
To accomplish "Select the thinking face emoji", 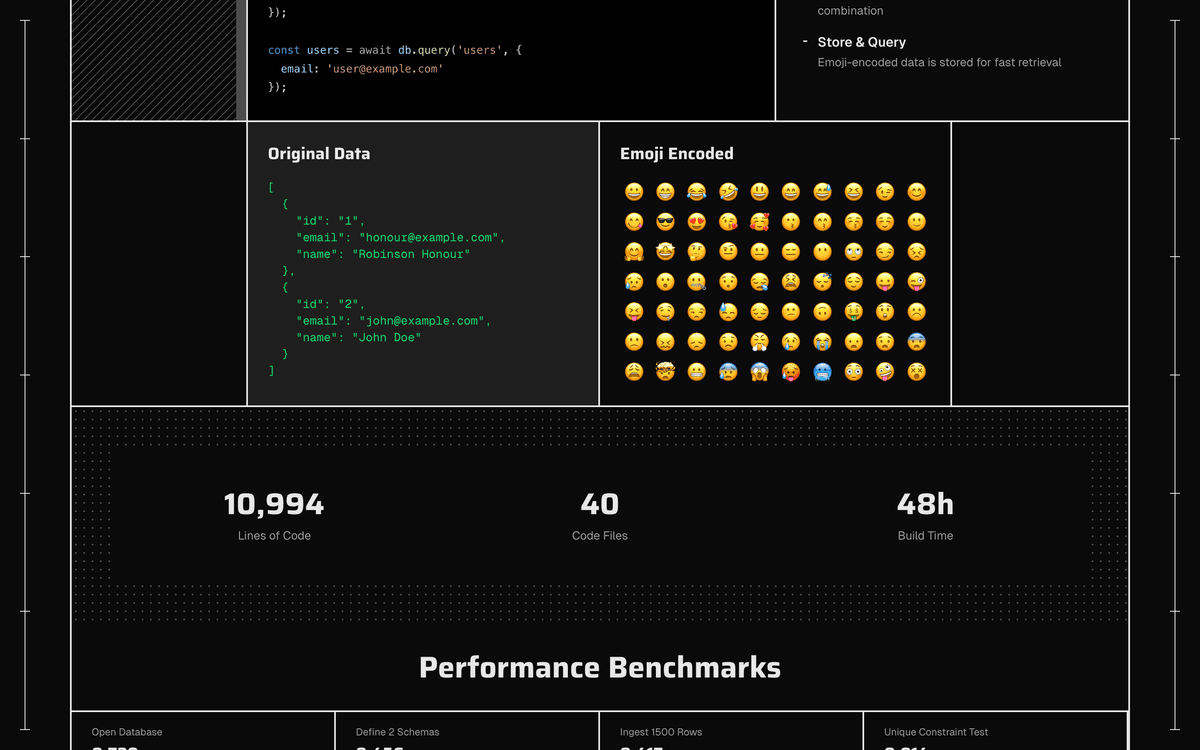I will [696, 252].
